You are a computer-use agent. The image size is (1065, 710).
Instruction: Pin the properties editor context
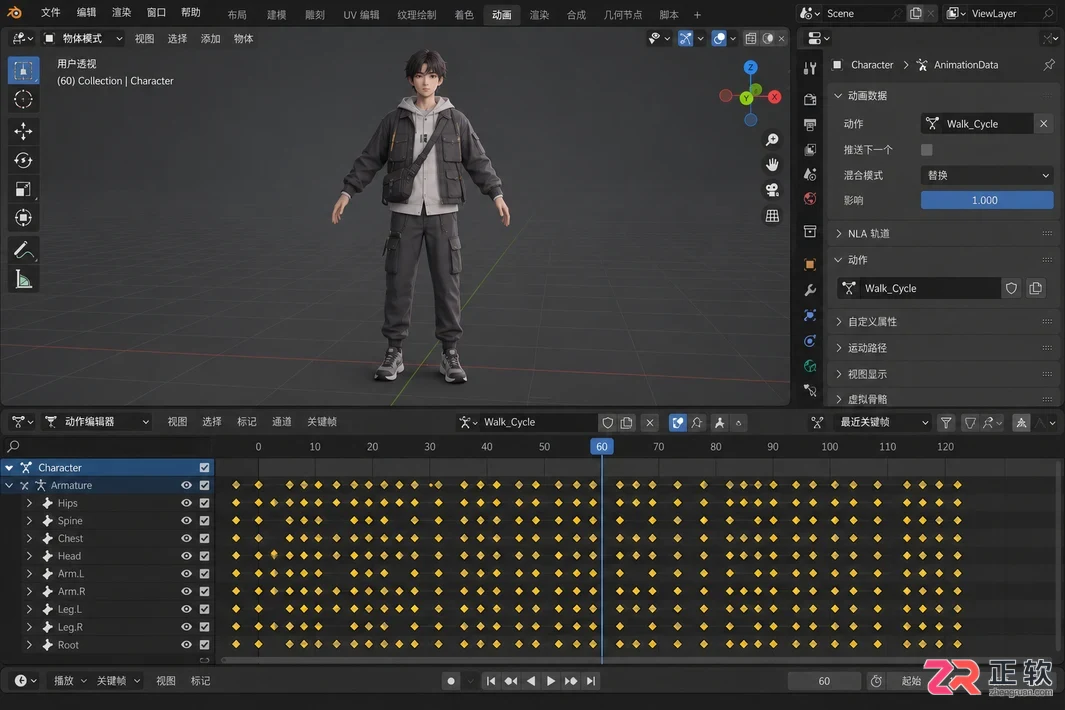[1049, 65]
